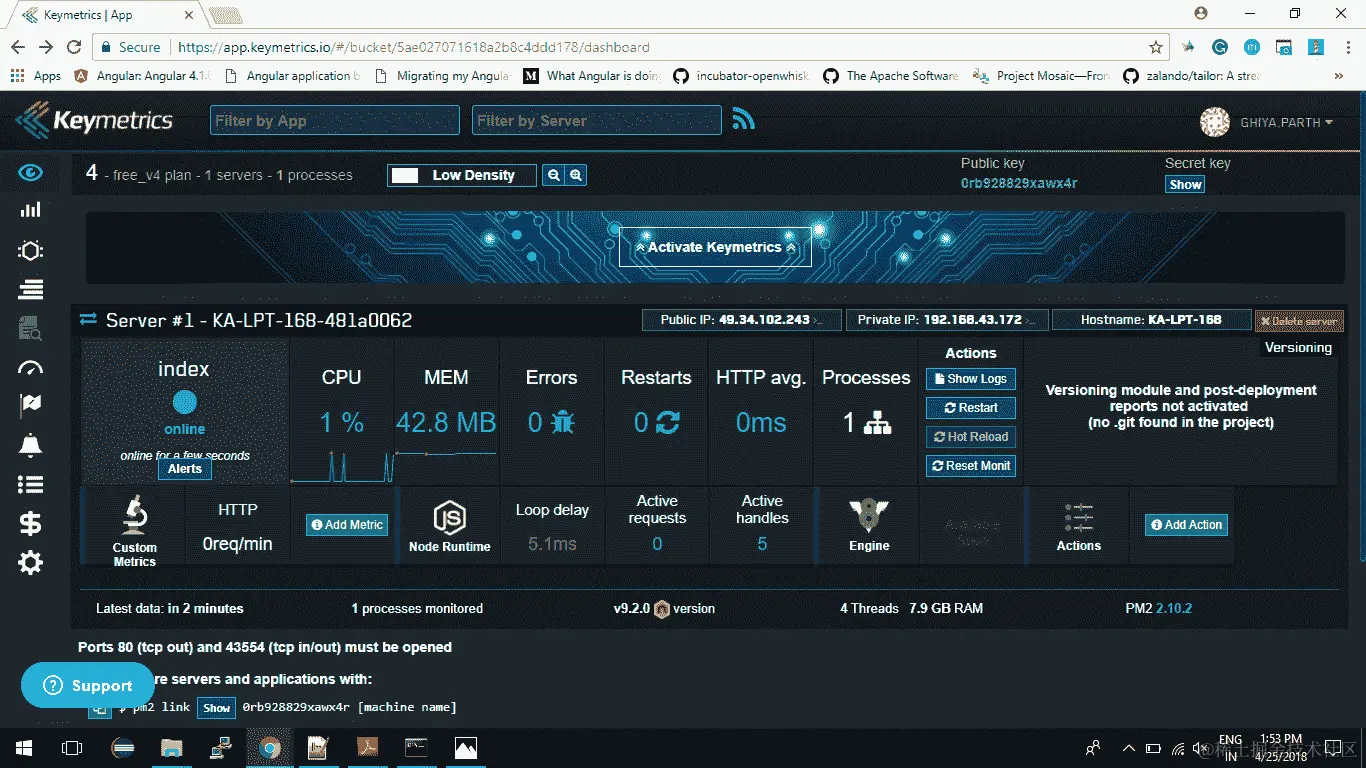
Task: Click the Node.js version hexagon icon
Action: pyautogui.click(x=661, y=608)
